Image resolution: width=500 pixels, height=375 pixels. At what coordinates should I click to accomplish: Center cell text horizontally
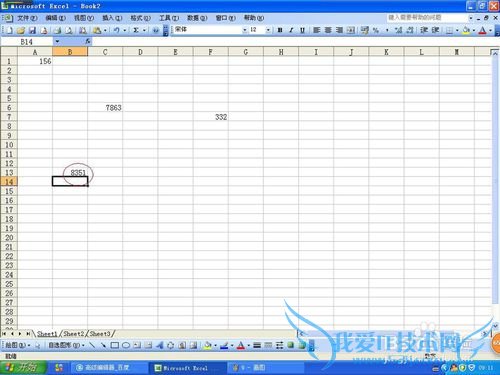click(328, 30)
